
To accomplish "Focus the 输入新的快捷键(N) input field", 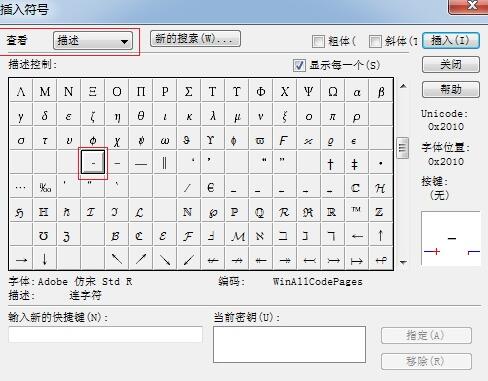I will pyautogui.click(x=105, y=334).
